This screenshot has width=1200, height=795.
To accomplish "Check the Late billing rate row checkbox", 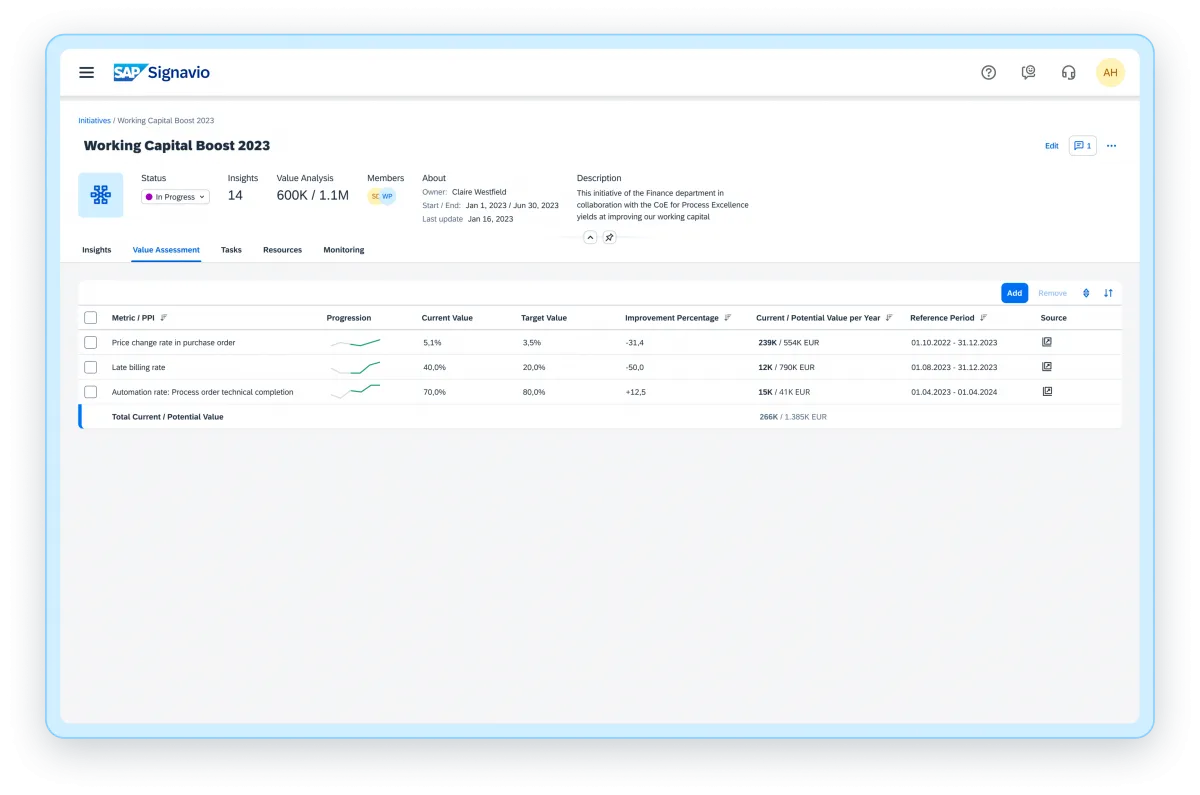I will [91, 367].
